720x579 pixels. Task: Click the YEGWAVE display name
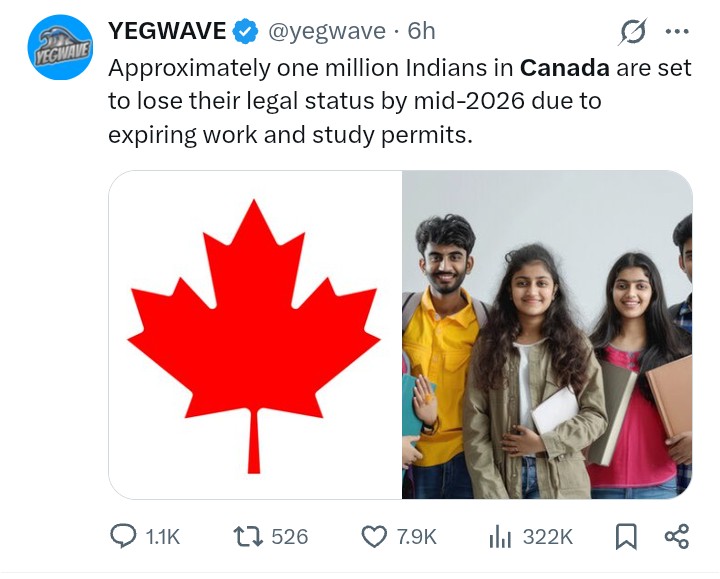point(167,31)
